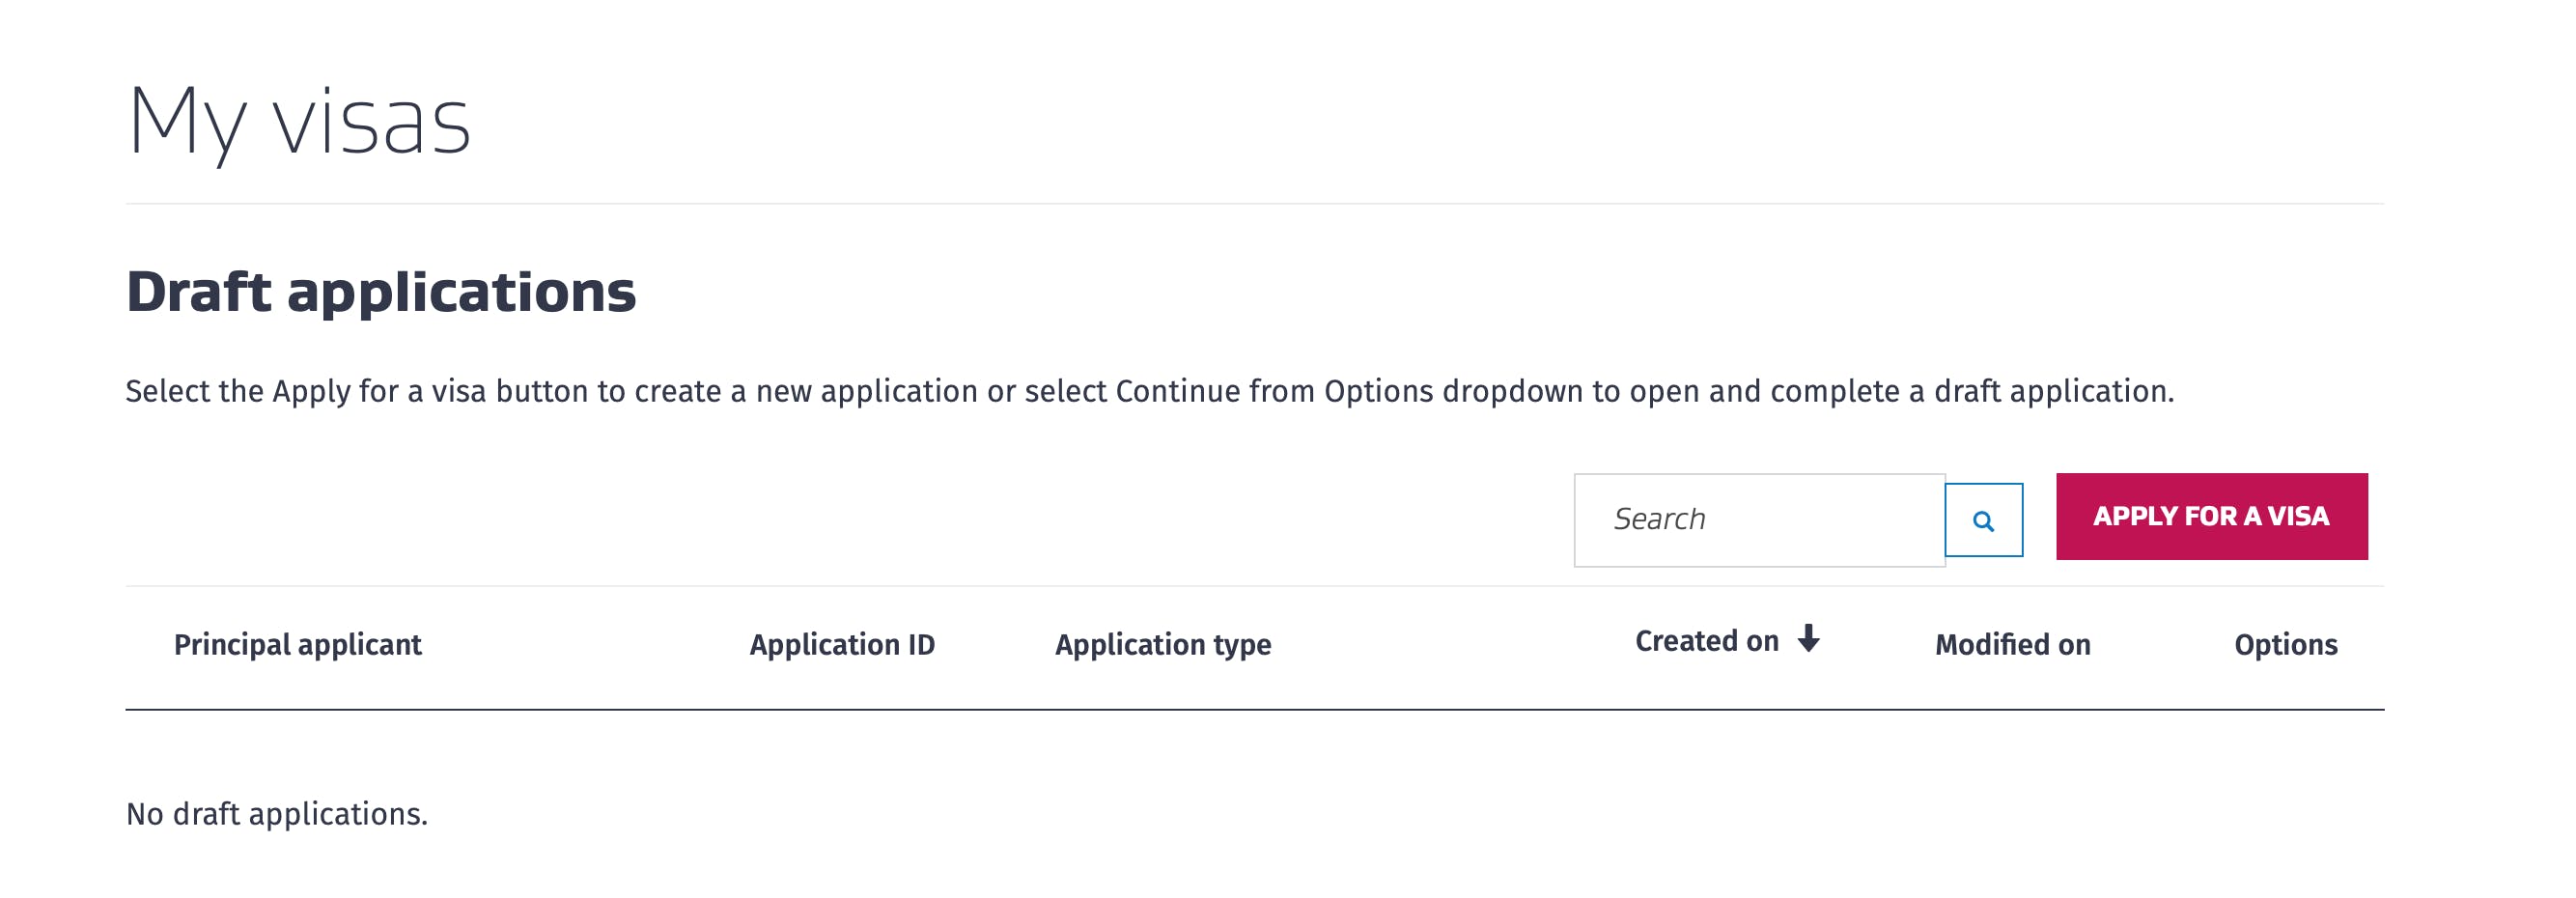Screen dimensions: 2576x898
Task: Select the Options column header
Action: (x=2286, y=645)
